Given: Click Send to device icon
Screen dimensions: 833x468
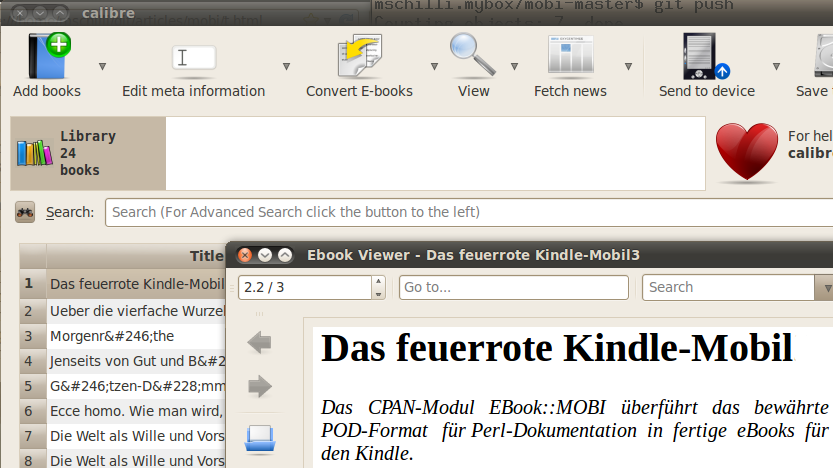Looking at the screenshot, I should [706, 56].
